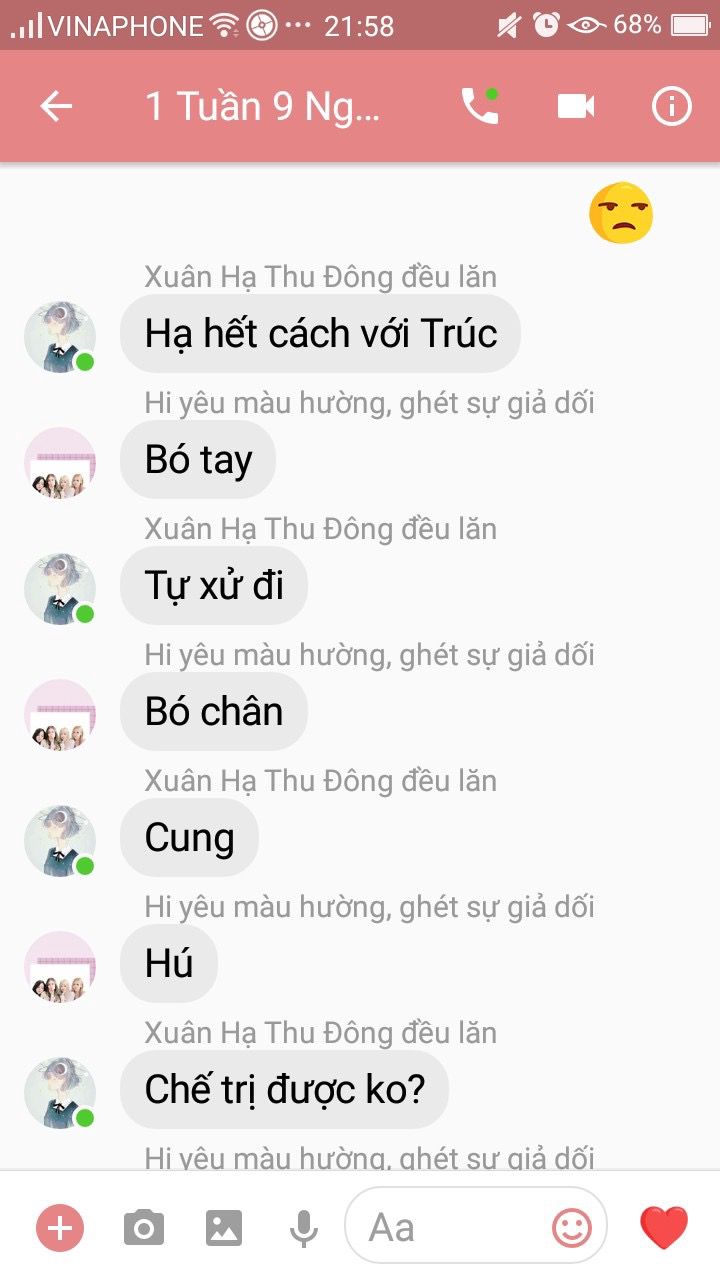Send the red heart reaction
Viewport: 720px width, 1280px height.
point(664,1227)
